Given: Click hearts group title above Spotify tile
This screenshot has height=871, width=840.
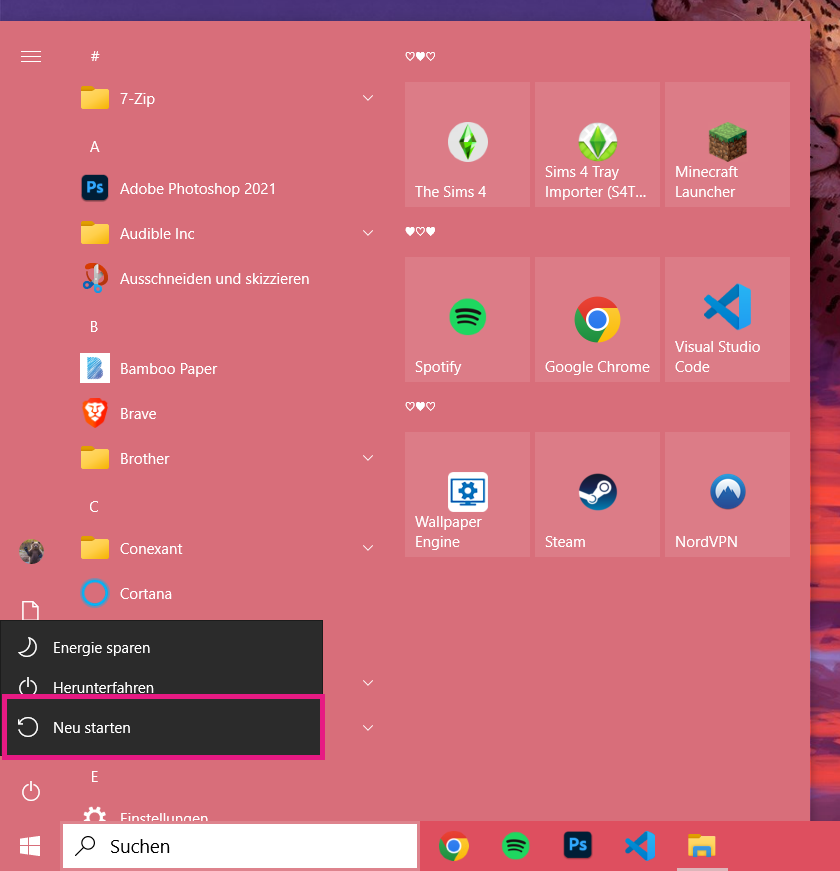Looking at the screenshot, I should (x=420, y=231).
